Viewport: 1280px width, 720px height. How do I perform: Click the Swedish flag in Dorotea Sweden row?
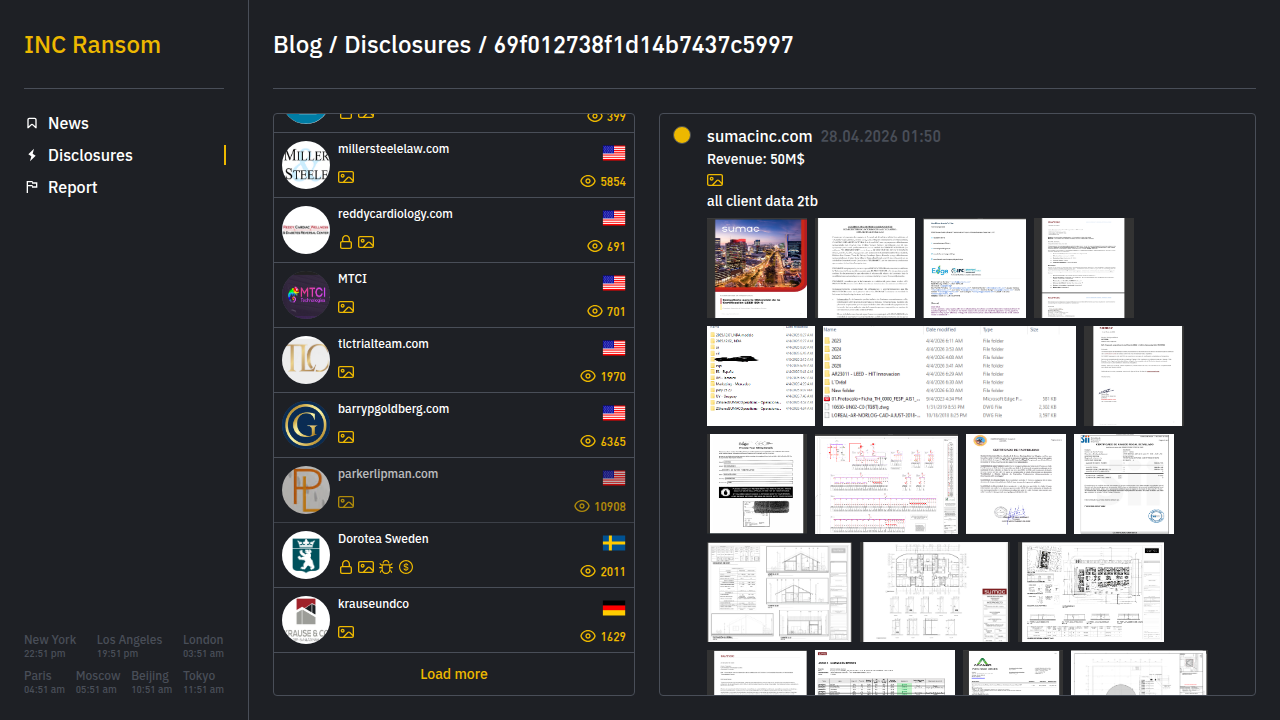tap(614, 543)
